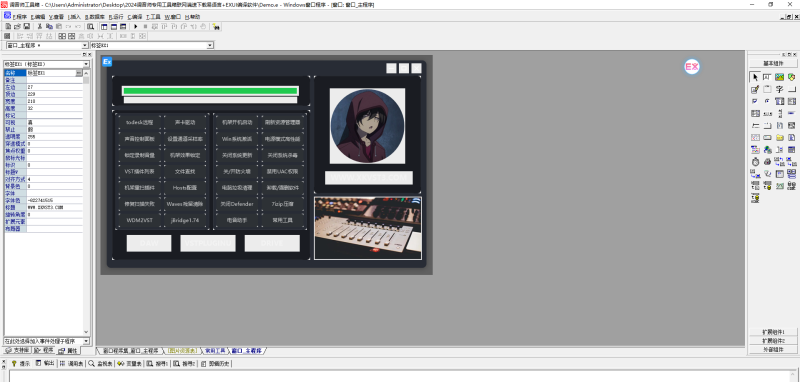
Task: Click the 标题 property value field
Action: point(55,208)
